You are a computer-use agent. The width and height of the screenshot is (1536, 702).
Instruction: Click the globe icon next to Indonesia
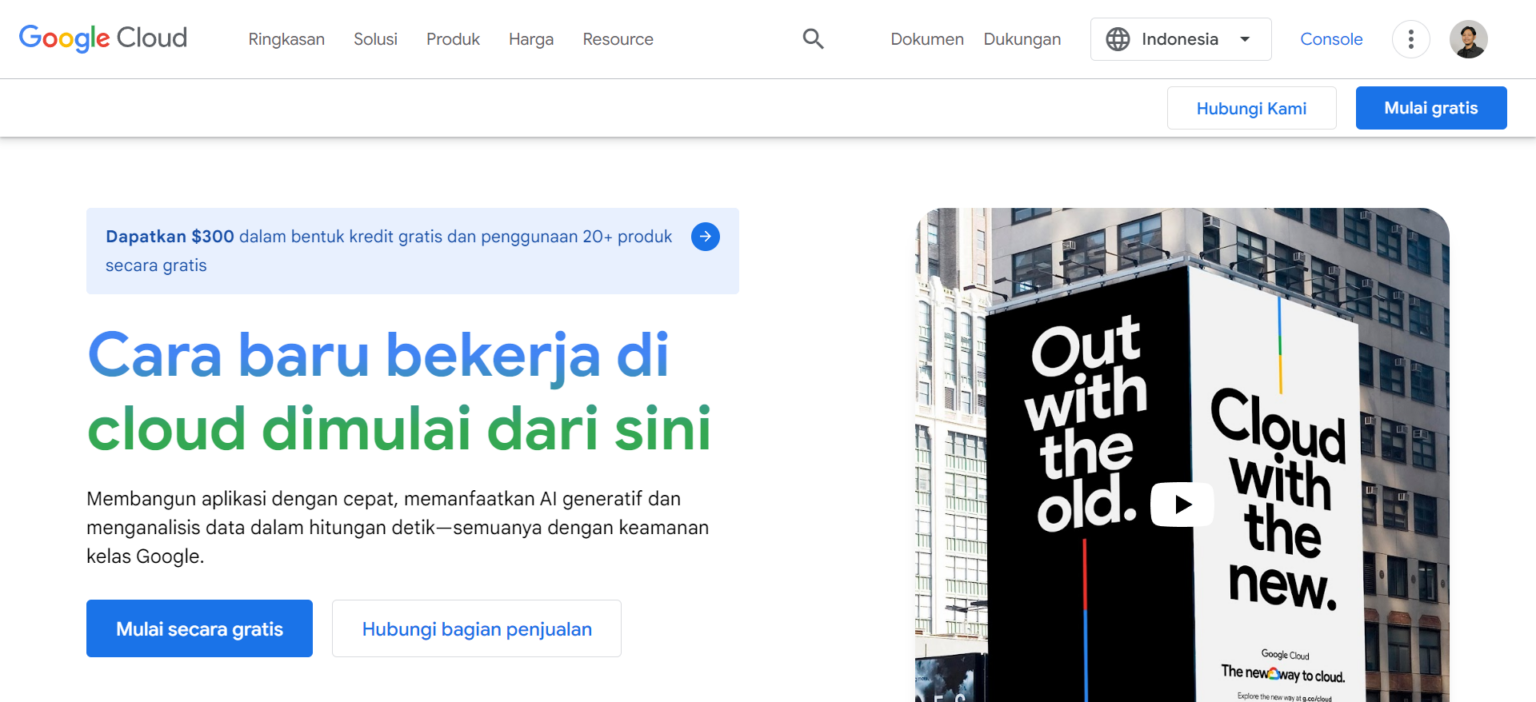point(1118,39)
